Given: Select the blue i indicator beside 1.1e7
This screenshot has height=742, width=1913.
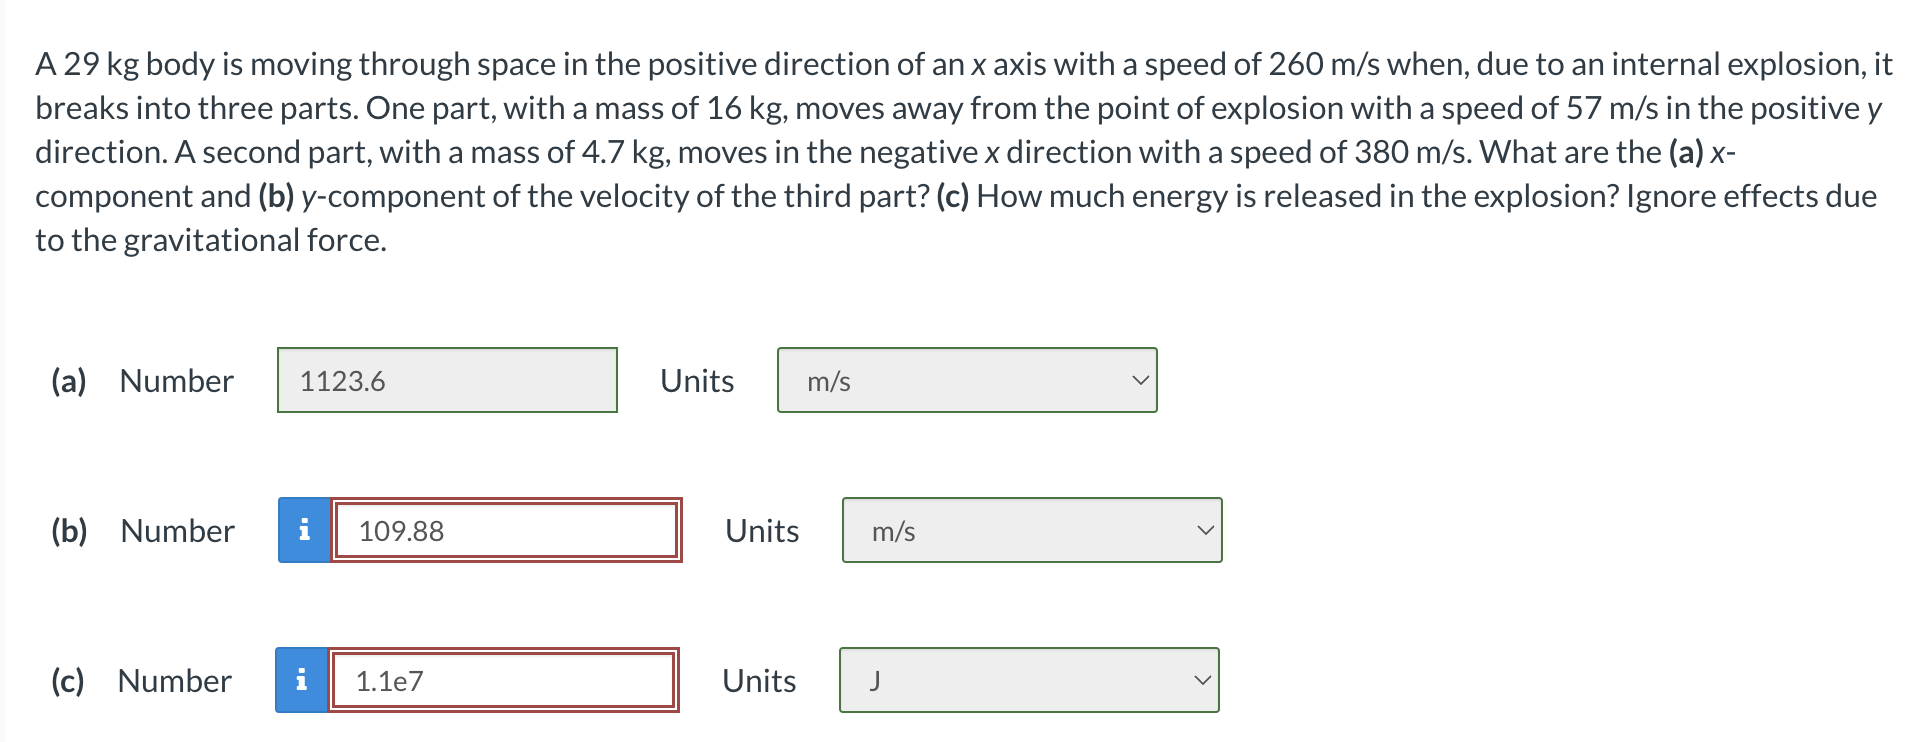Looking at the screenshot, I should click(x=303, y=681).
